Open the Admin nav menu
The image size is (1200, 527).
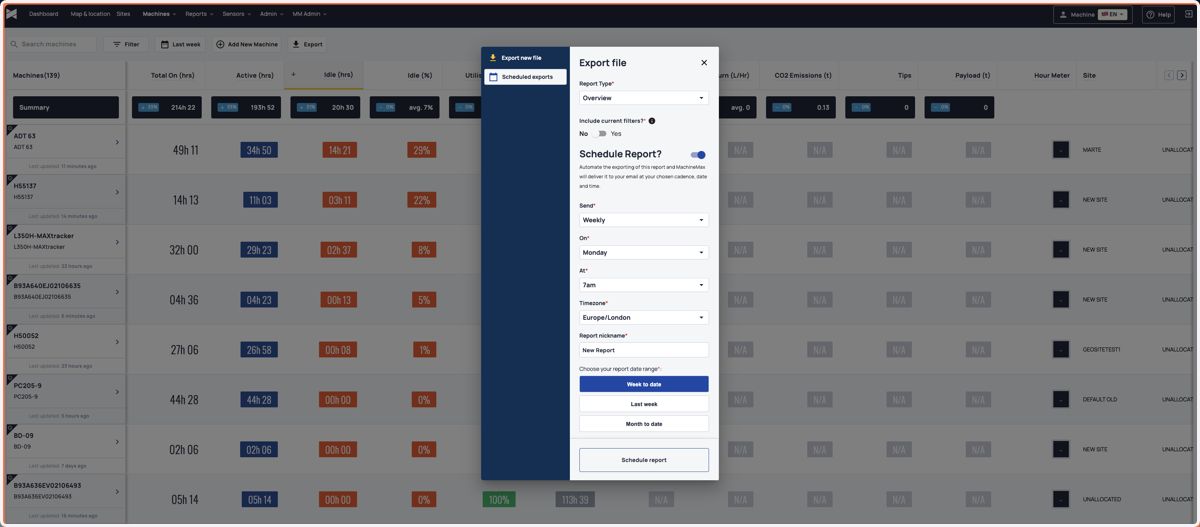click(x=271, y=14)
